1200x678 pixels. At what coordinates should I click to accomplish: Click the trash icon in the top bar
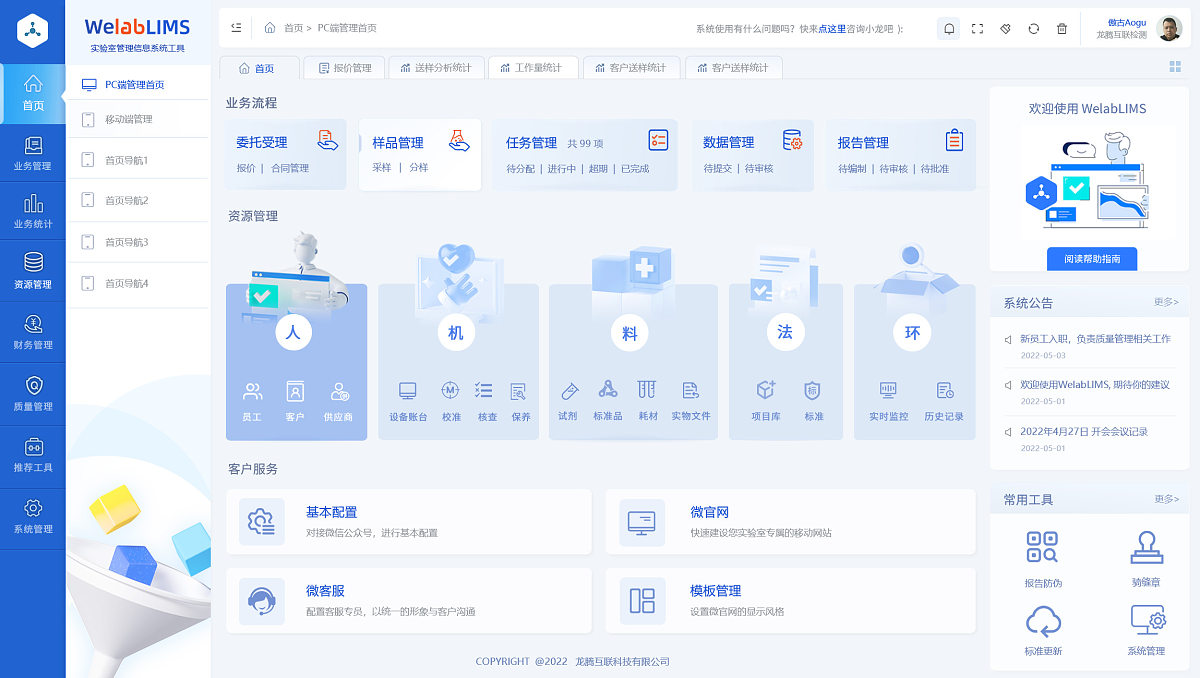pos(1061,29)
